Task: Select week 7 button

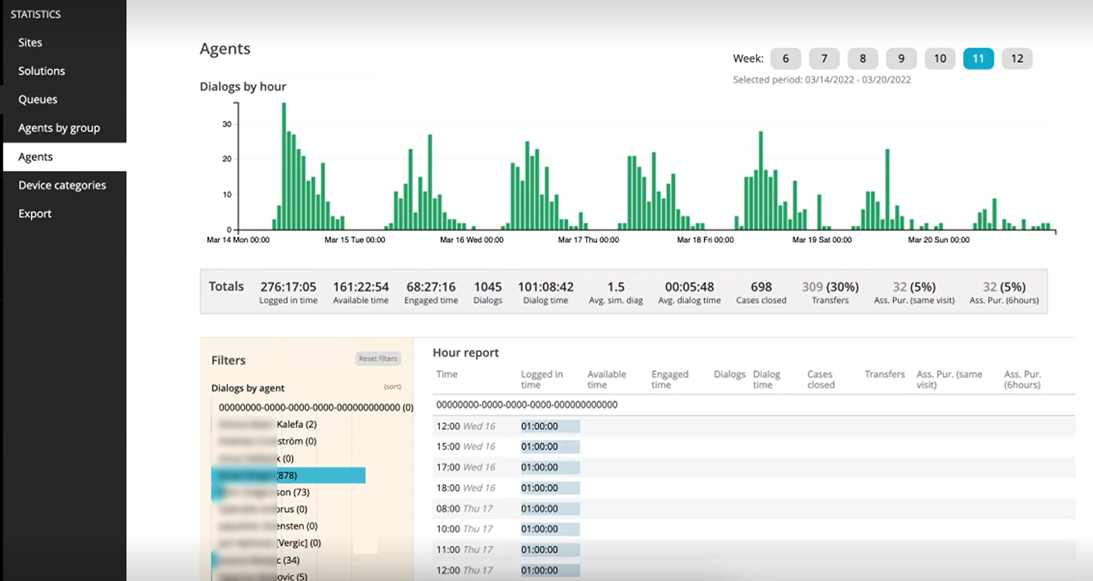Action: click(824, 59)
